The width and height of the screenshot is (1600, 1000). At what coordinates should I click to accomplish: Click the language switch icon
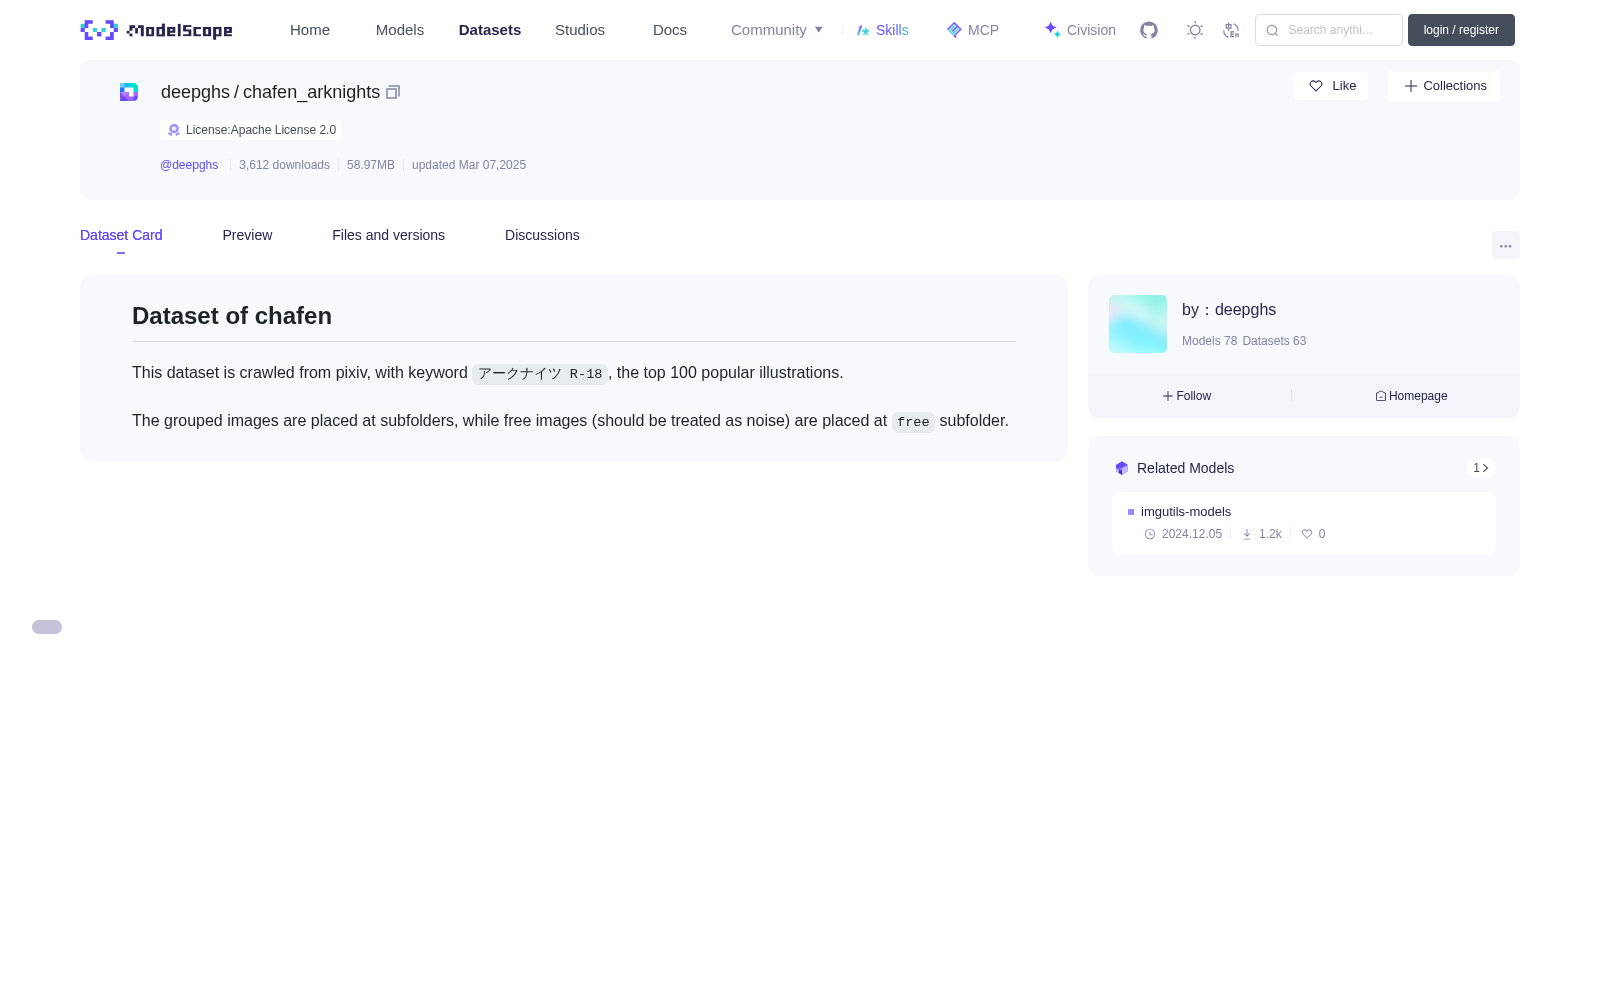click(x=1231, y=30)
